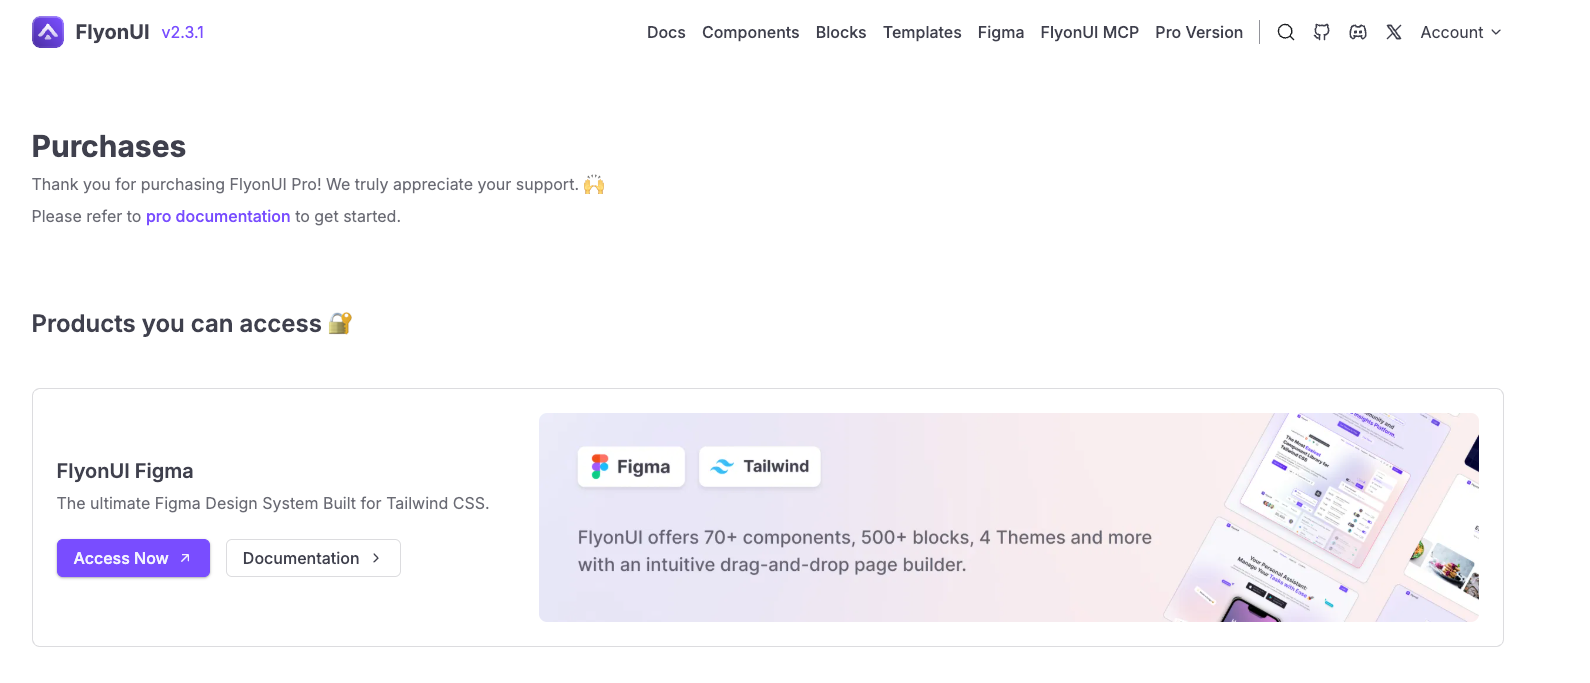Screen dimensions: 1590x683
Task: Click the Account dropdown chevron arrow
Action: tap(1496, 32)
